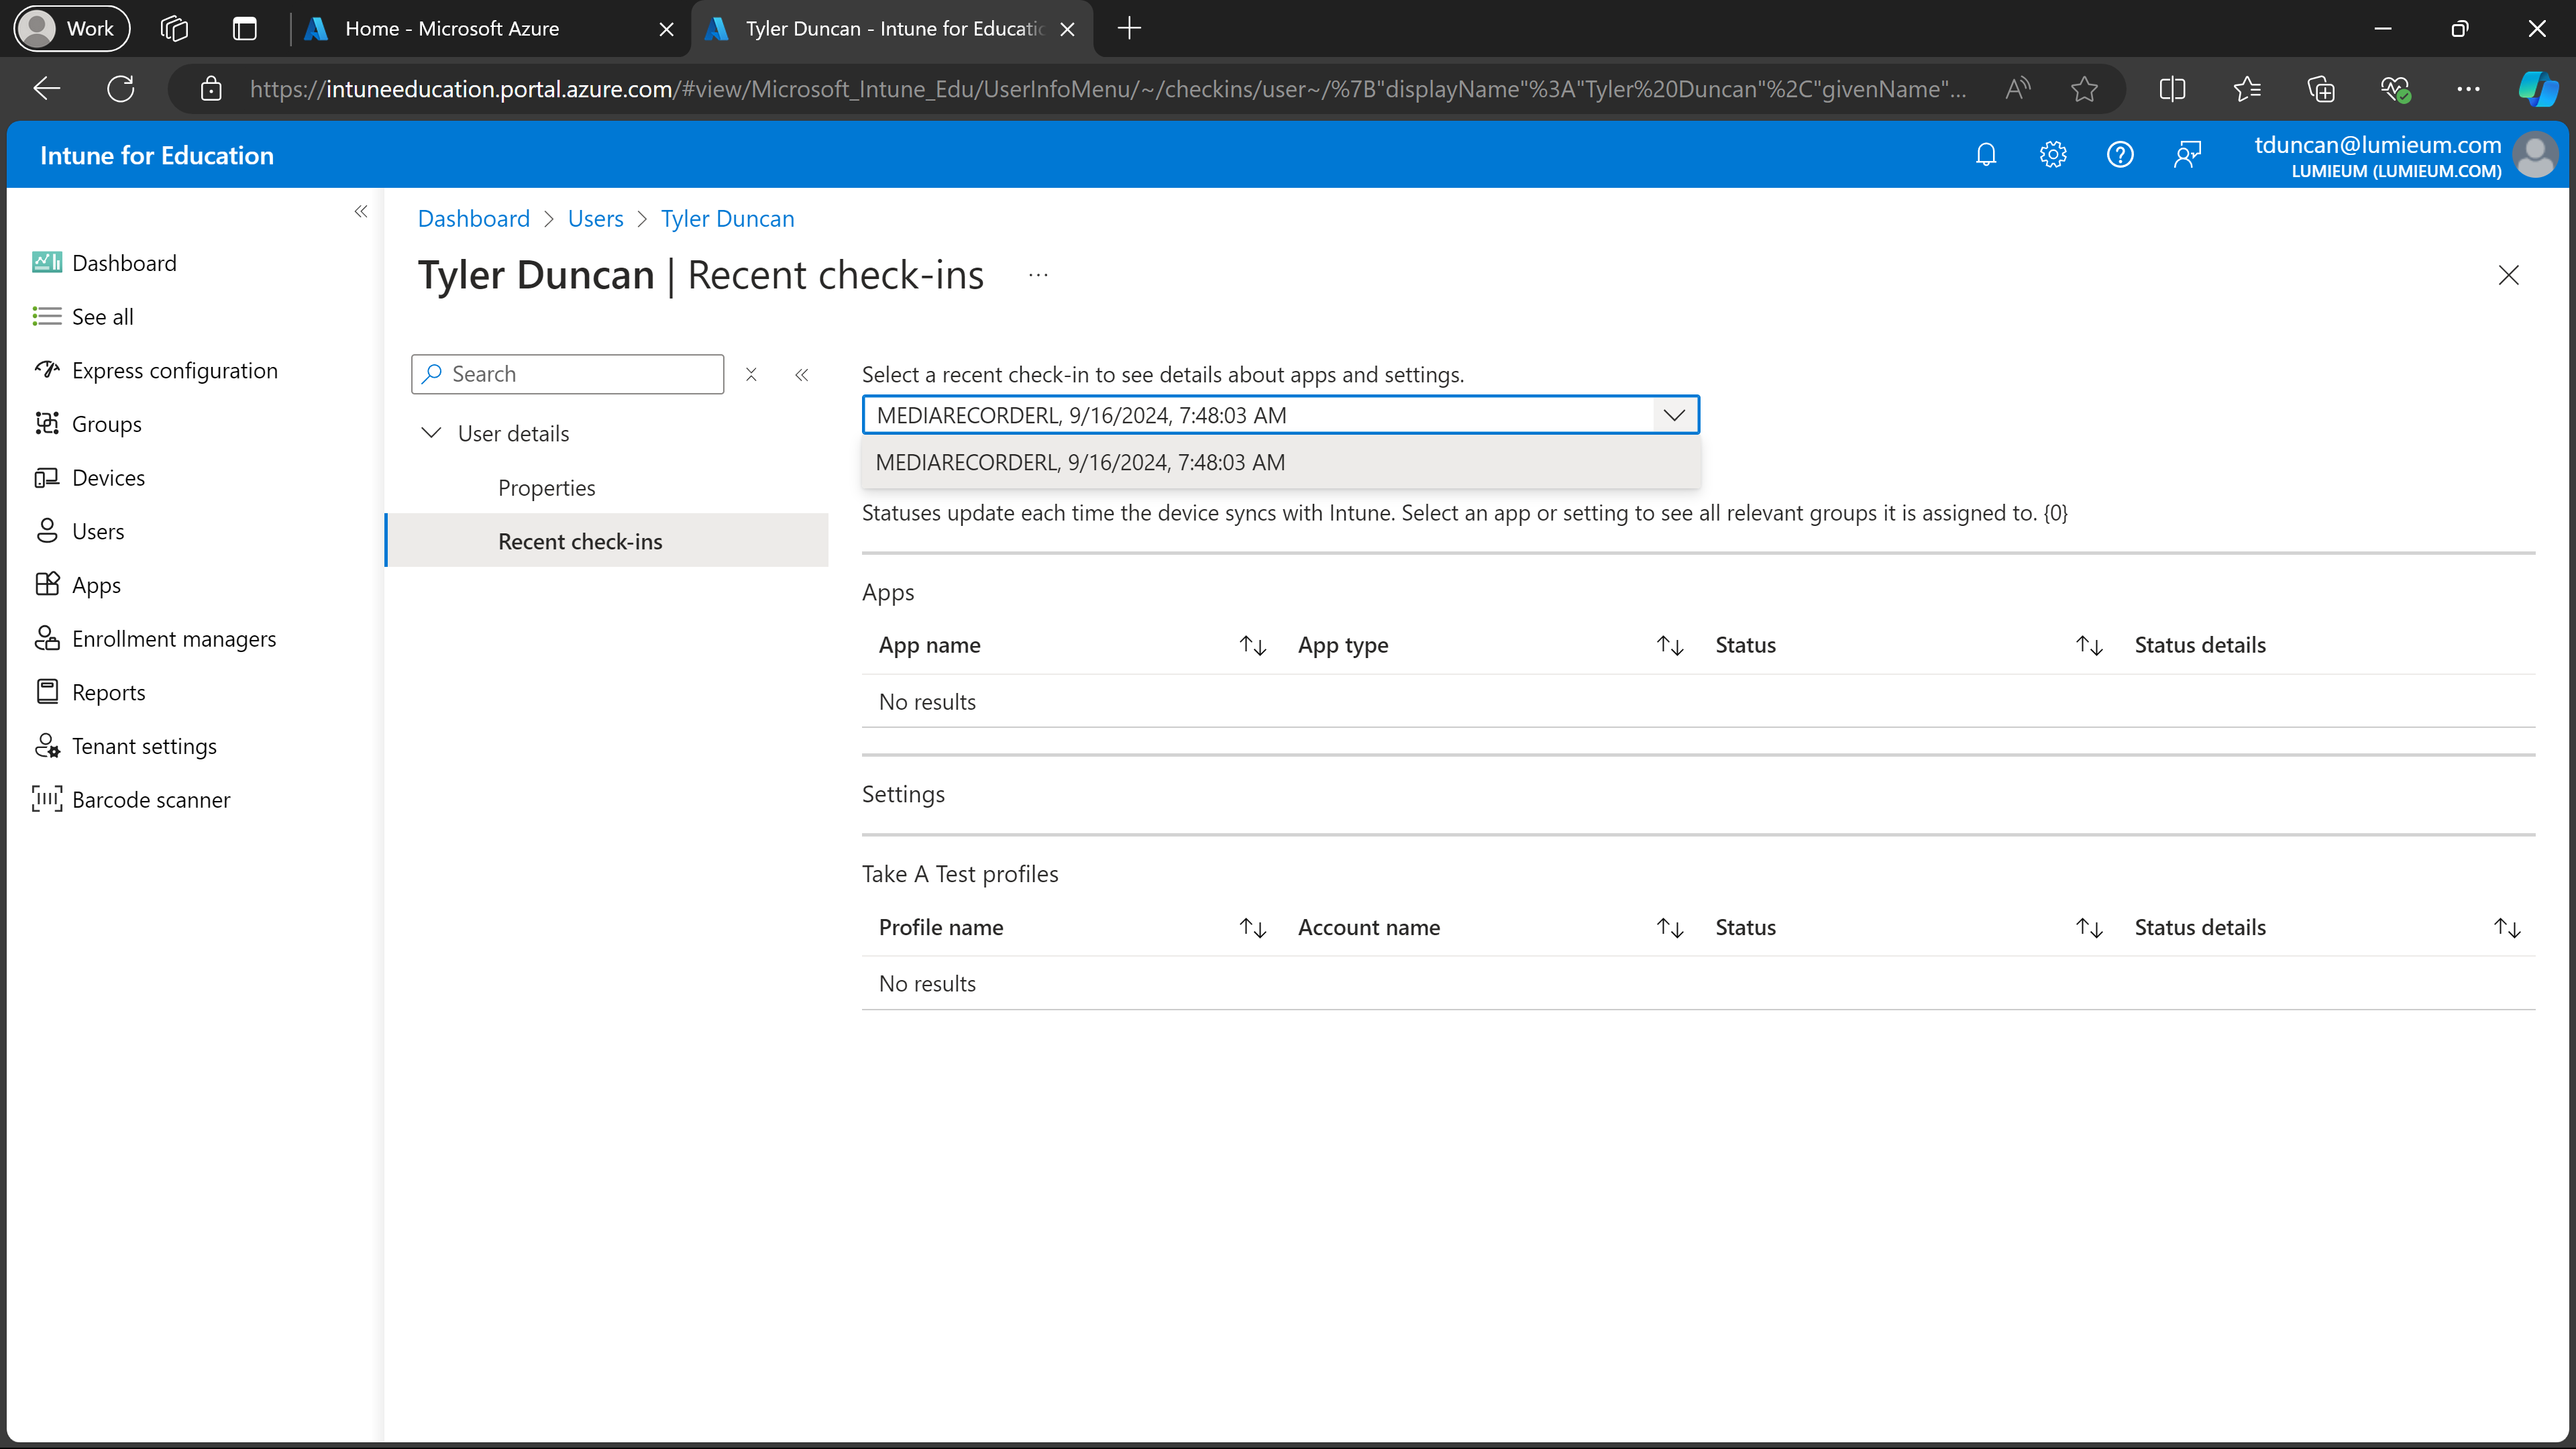Screen dimensions: 2576x1449
Task: Sort Apps table by App name
Action: click(x=1253, y=645)
